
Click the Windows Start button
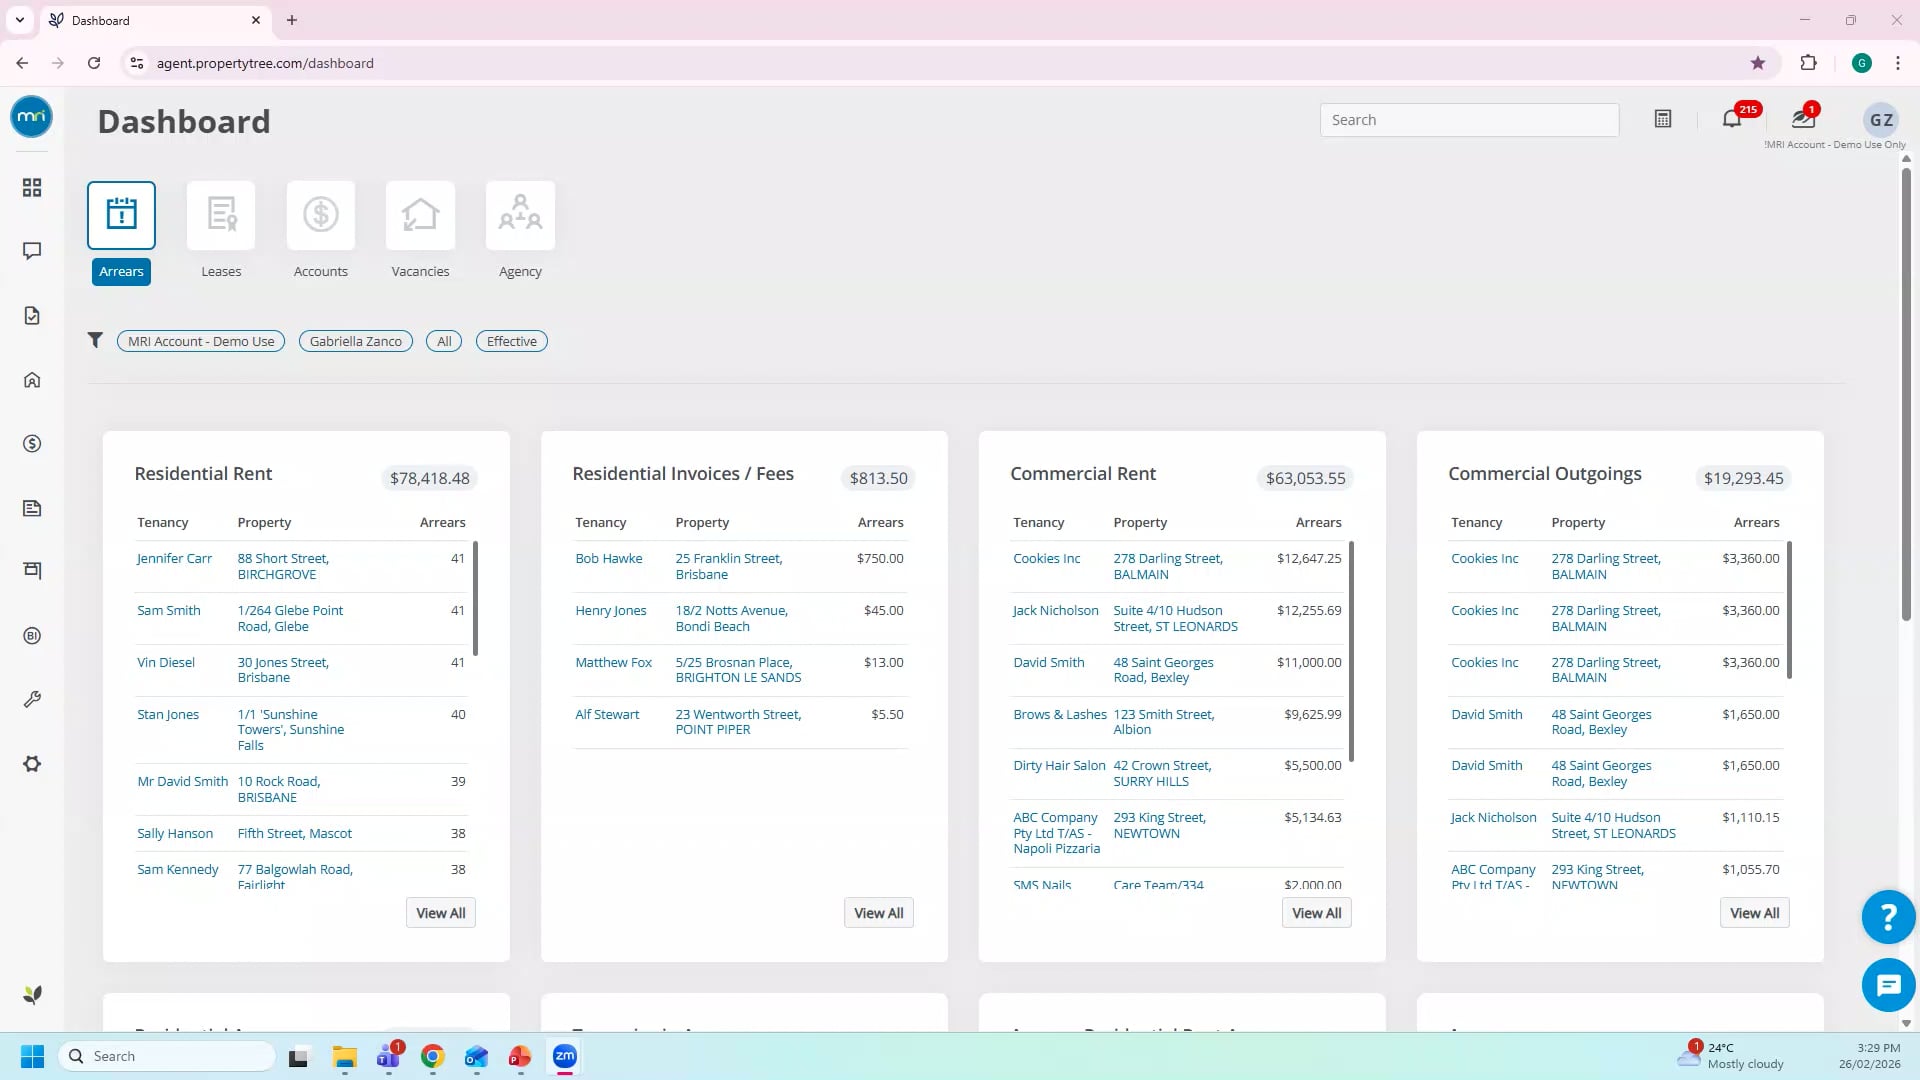32,1056
